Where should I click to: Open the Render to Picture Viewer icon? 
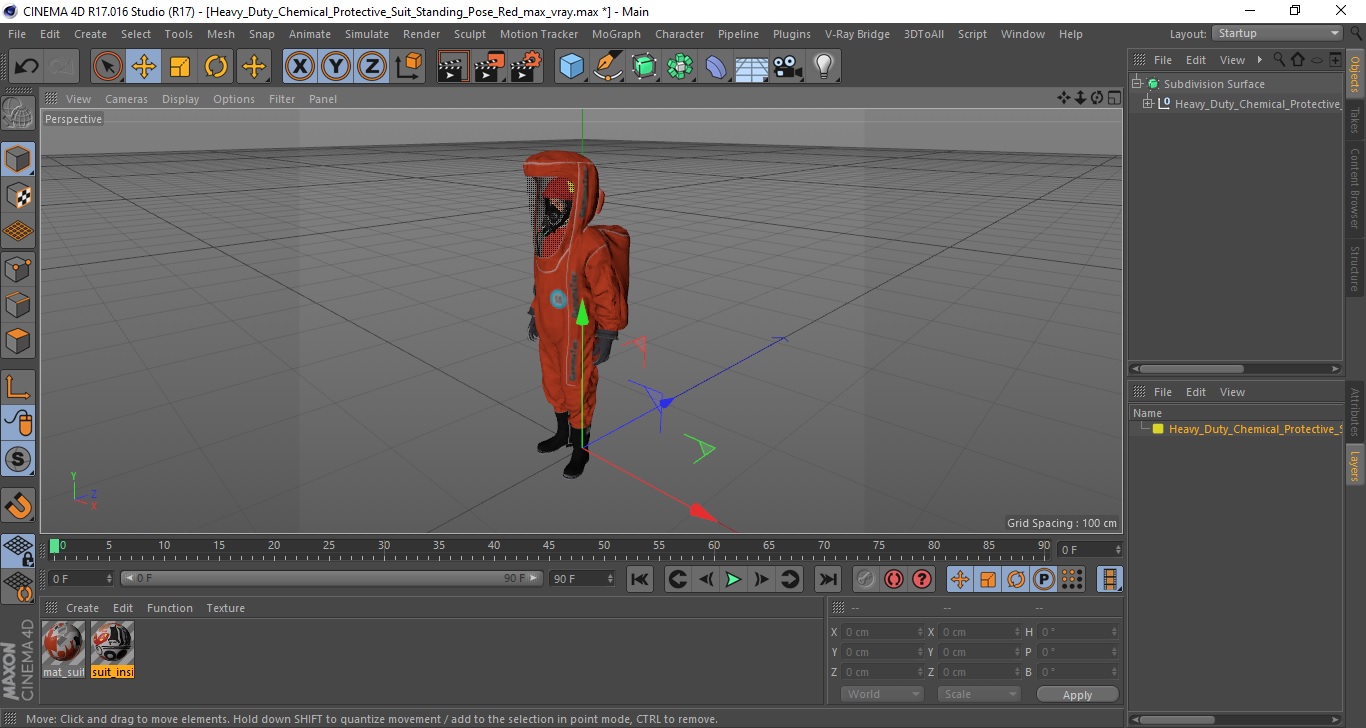coord(490,67)
